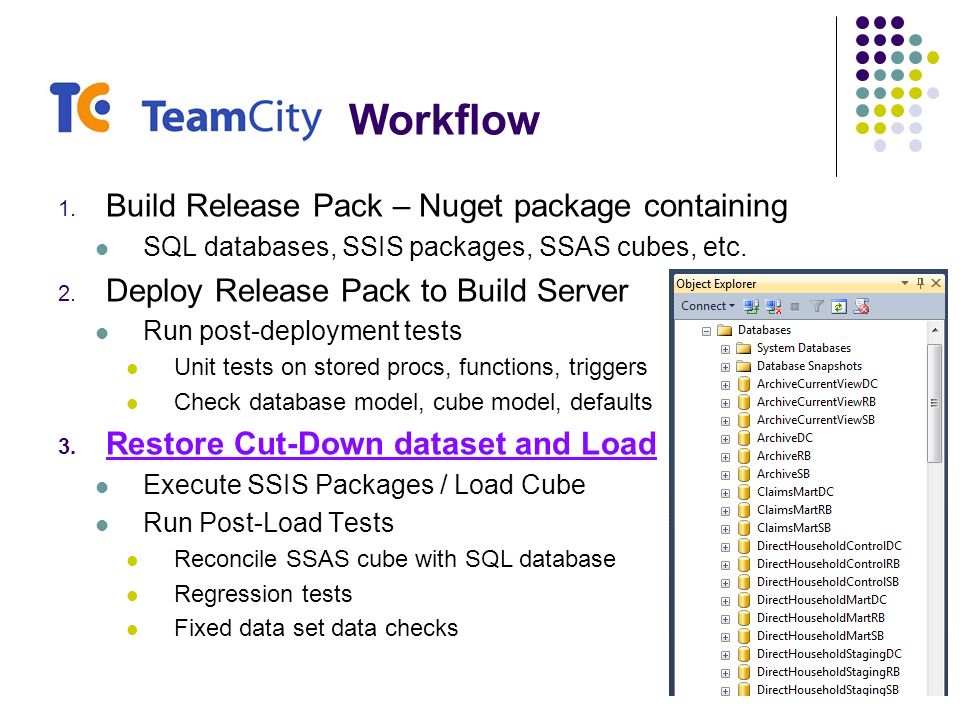Expand the ClaimsMartDC database node

click(726, 493)
